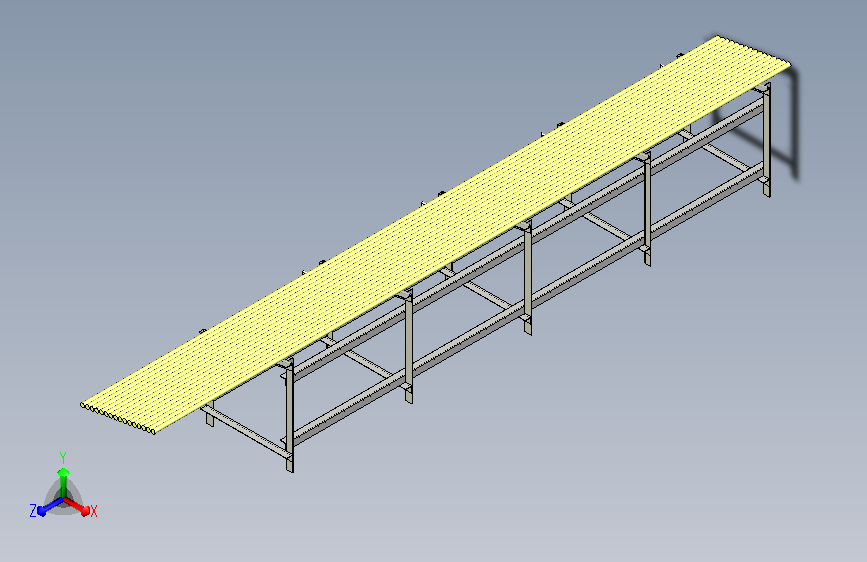Select the yellow pipe bundle on top of the rack
This screenshot has width=867, height=562.
437,235
